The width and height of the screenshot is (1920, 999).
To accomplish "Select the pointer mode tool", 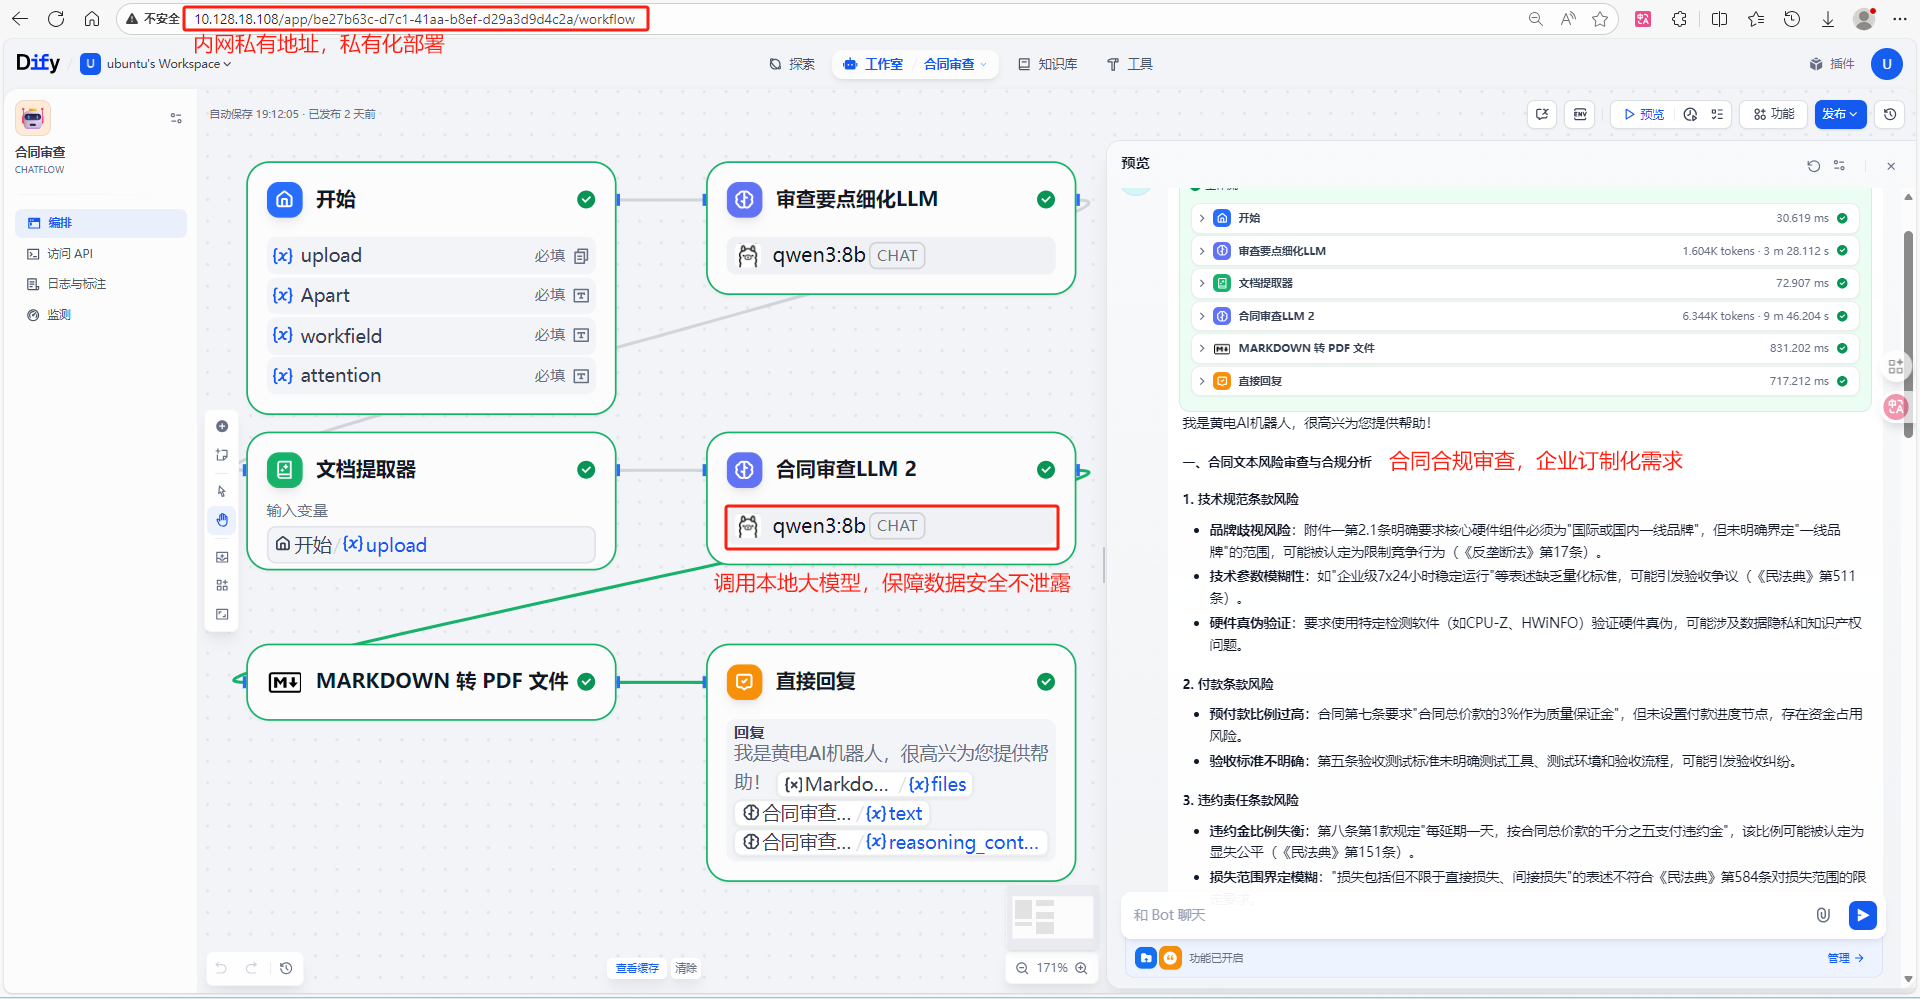I will click(222, 491).
